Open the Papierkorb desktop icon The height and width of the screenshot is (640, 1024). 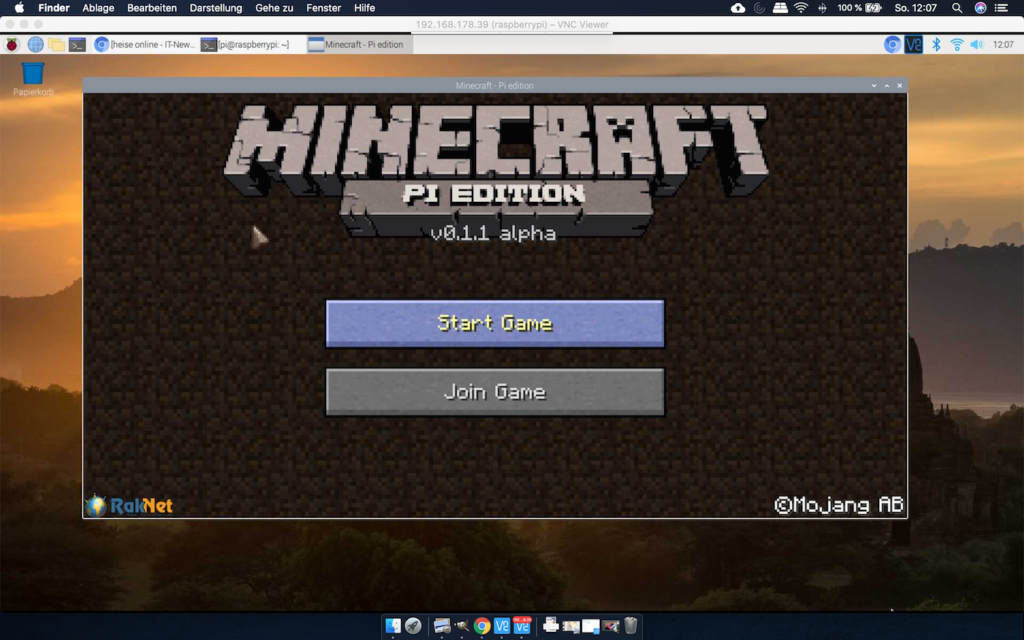[x=33, y=79]
